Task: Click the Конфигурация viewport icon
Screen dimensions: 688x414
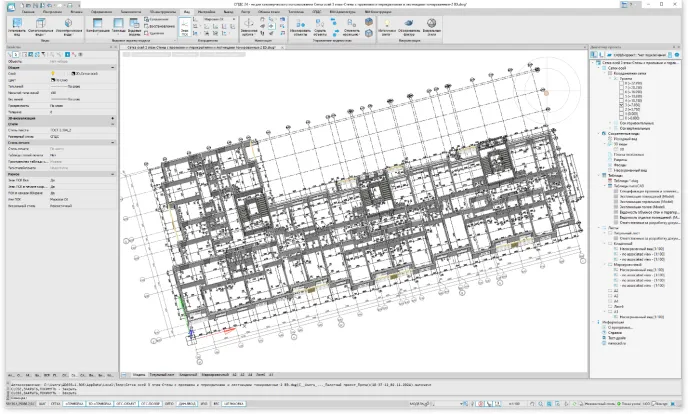Action: (x=99, y=28)
